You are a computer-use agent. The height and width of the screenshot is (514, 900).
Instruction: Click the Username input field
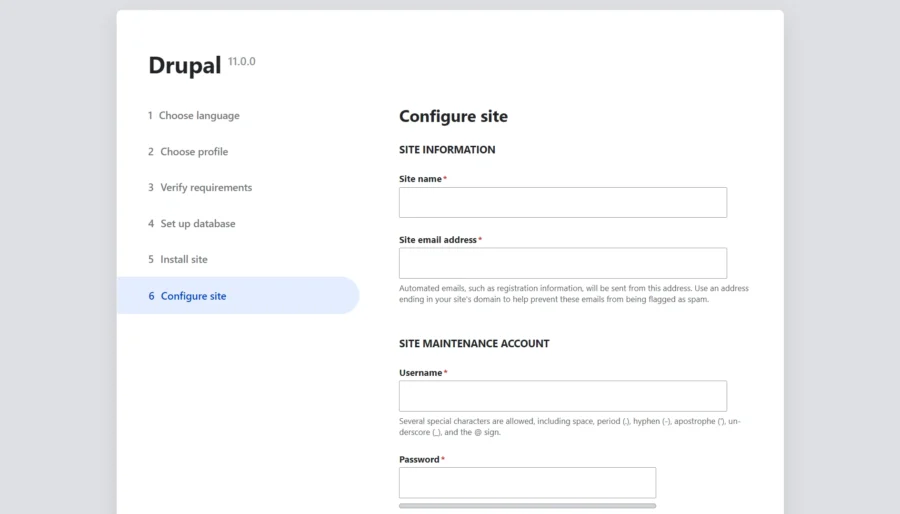(x=562, y=396)
